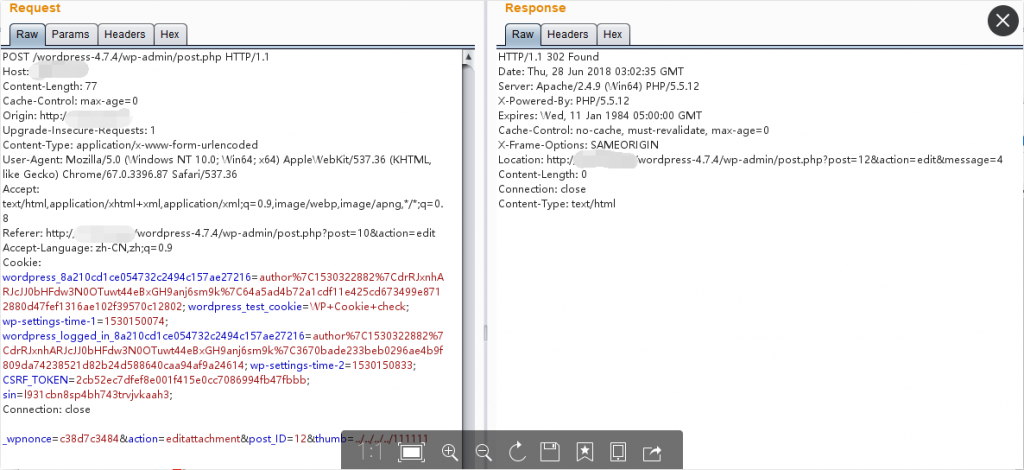Save the image with floppy icon

click(551, 452)
